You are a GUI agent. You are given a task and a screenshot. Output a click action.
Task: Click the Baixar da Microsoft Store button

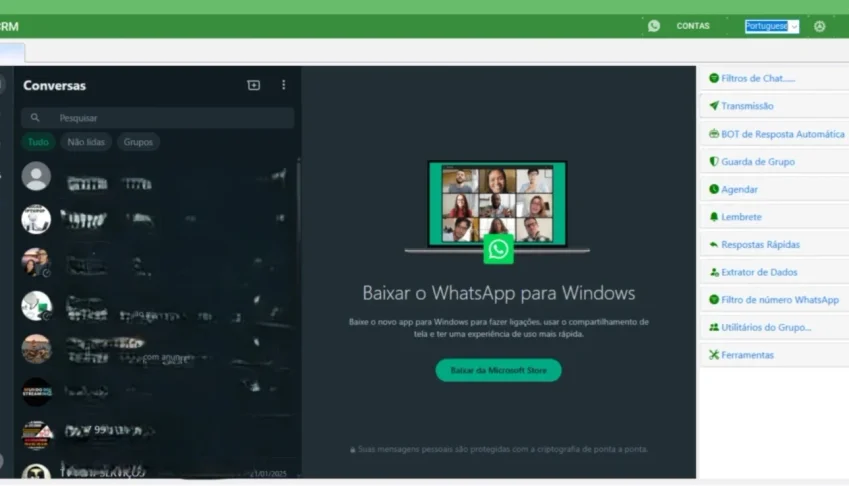498,370
